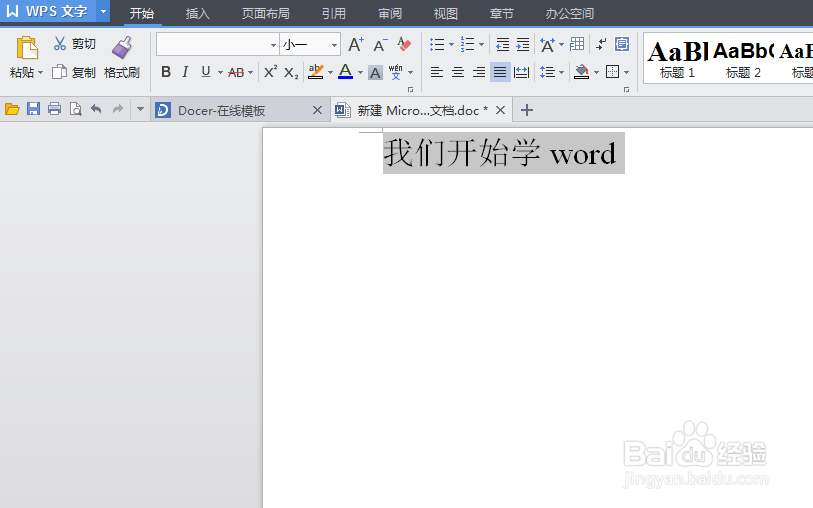Open the 视图 ribbon tab
Screen dimensions: 813x508
(446, 13)
